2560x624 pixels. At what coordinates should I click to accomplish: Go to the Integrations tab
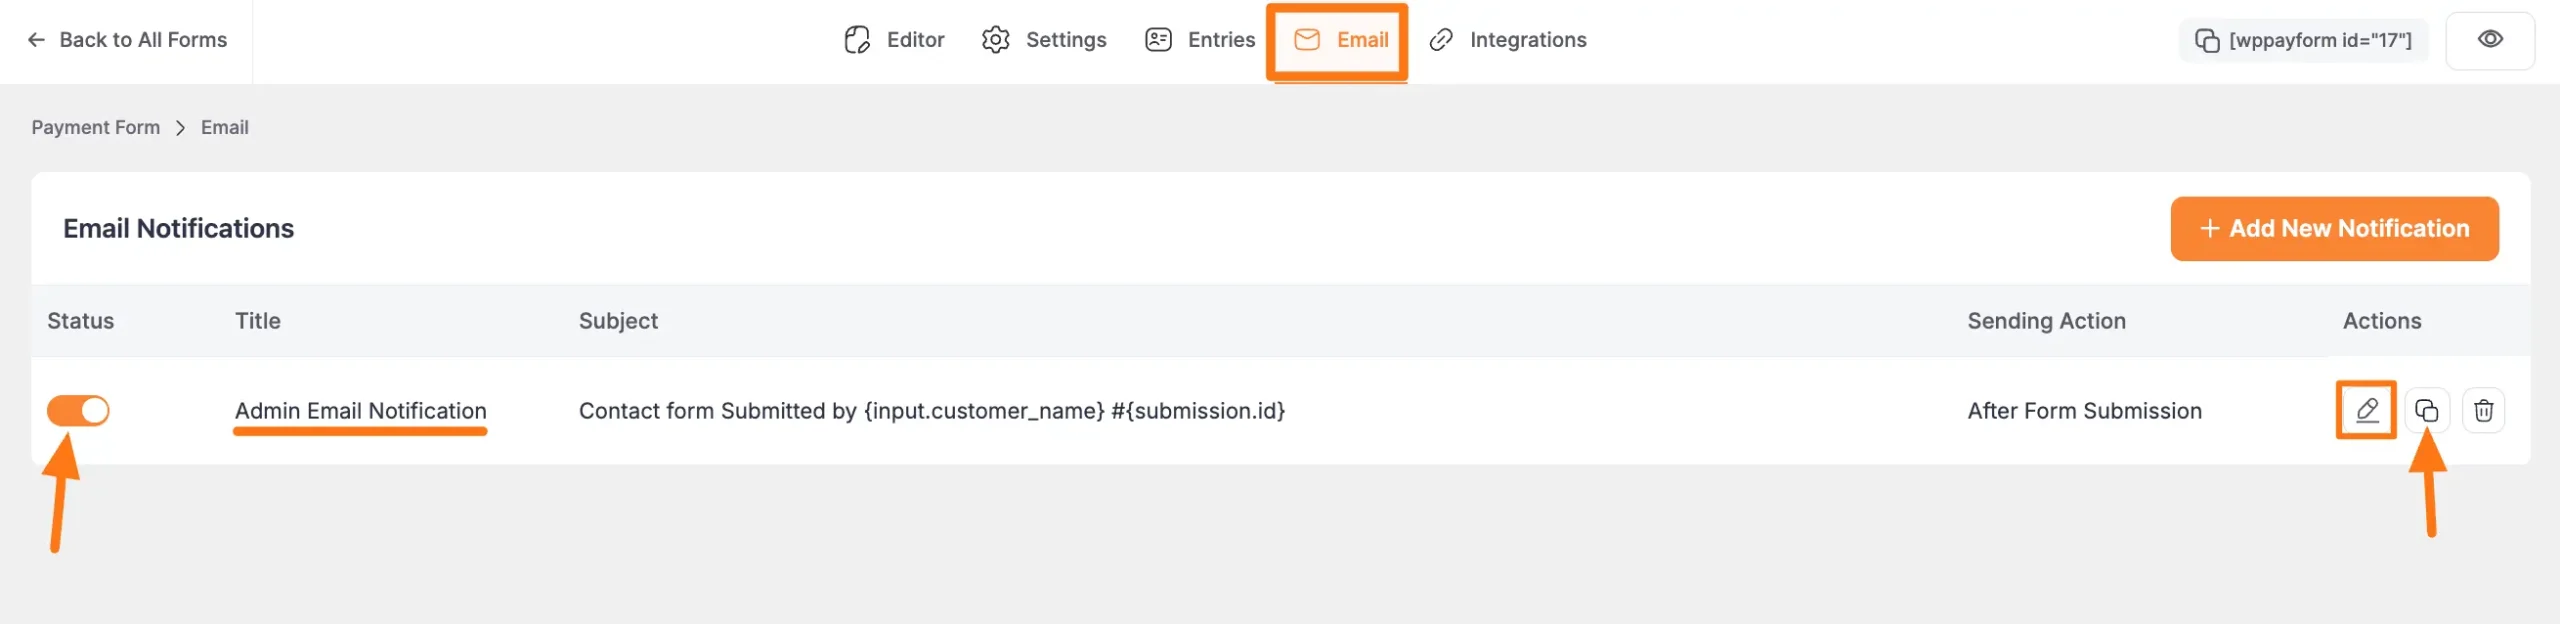(x=1508, y=40)
